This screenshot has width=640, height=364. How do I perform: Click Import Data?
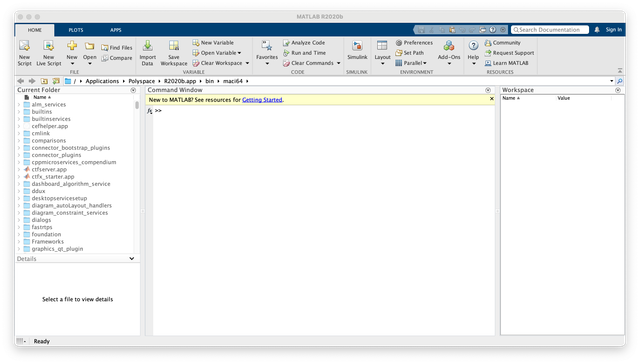(147, 53)
